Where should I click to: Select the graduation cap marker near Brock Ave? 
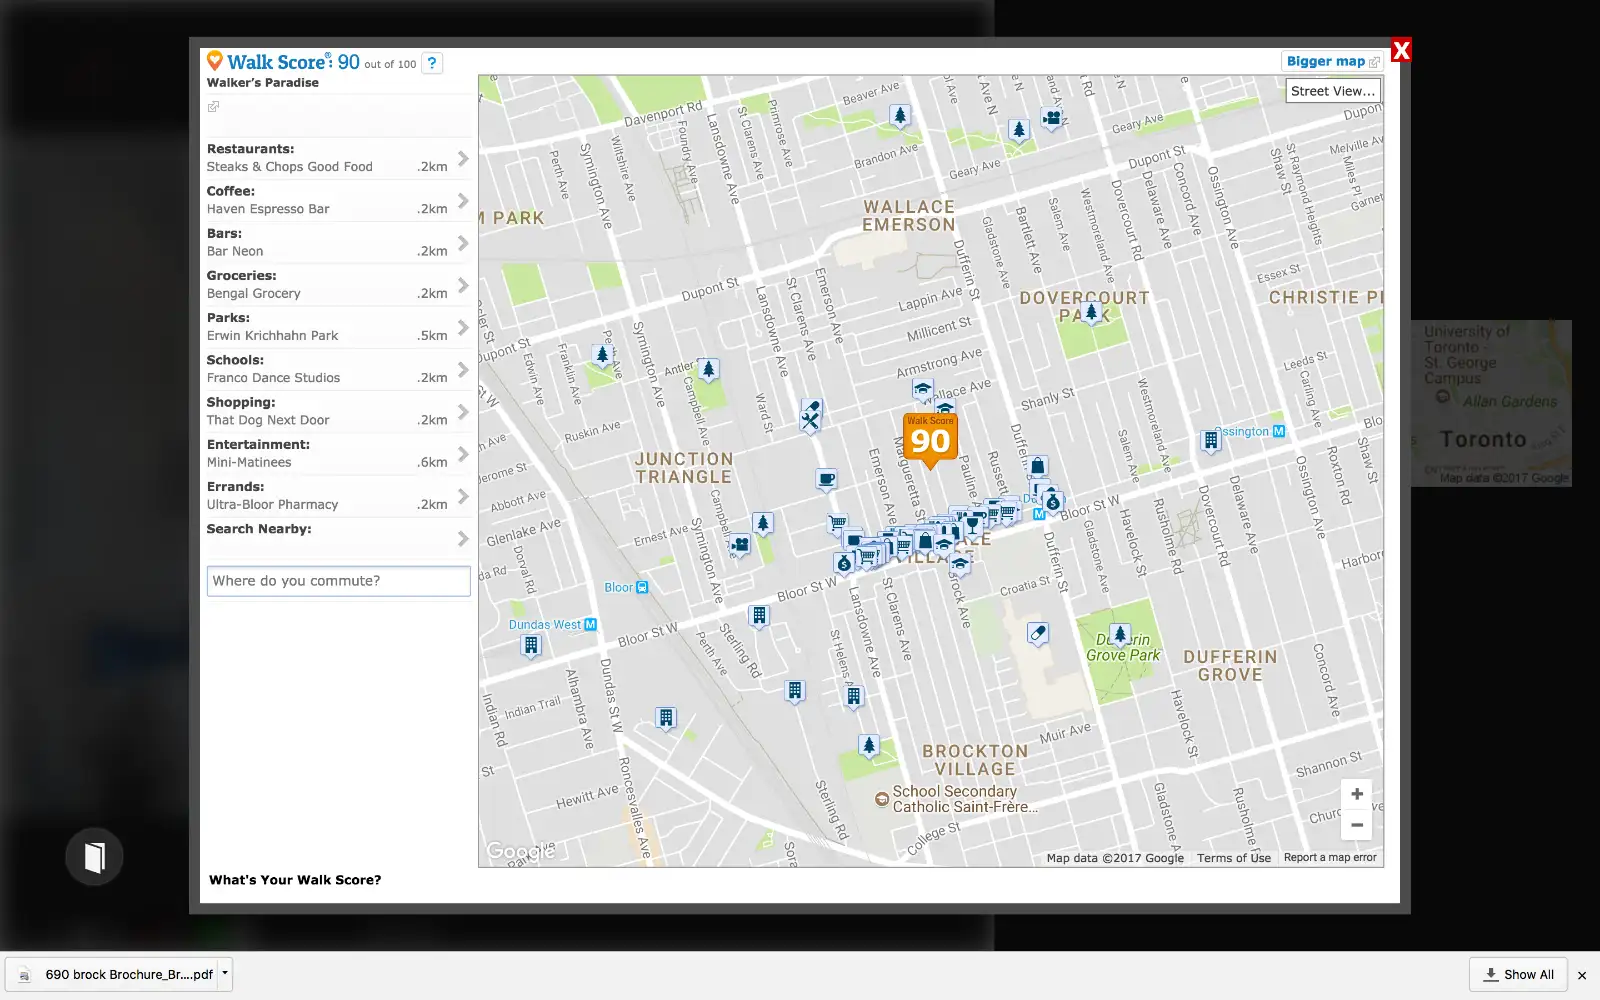tap(960, 565)
